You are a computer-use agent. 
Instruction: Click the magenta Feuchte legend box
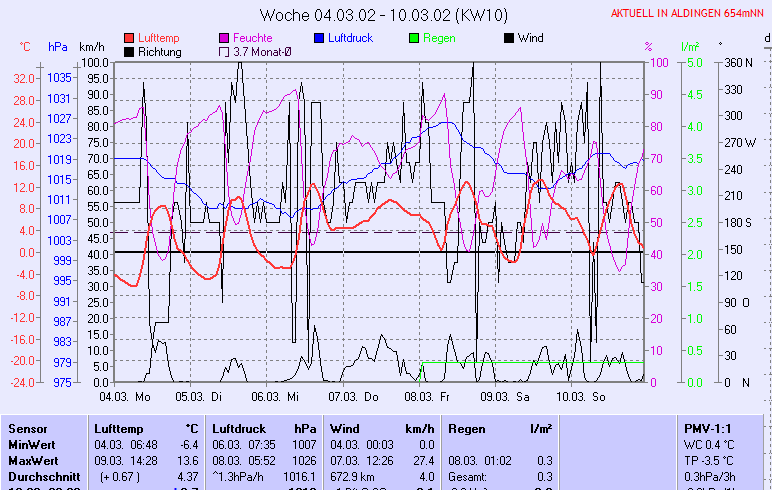[x=224, y=38]
